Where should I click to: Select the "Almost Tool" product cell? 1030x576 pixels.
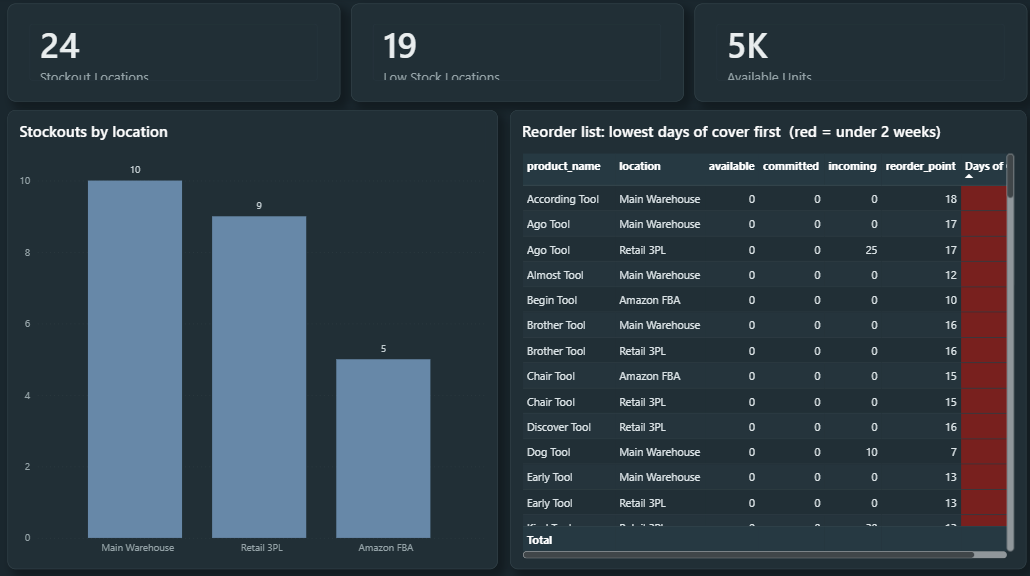[x=555, y=275]
